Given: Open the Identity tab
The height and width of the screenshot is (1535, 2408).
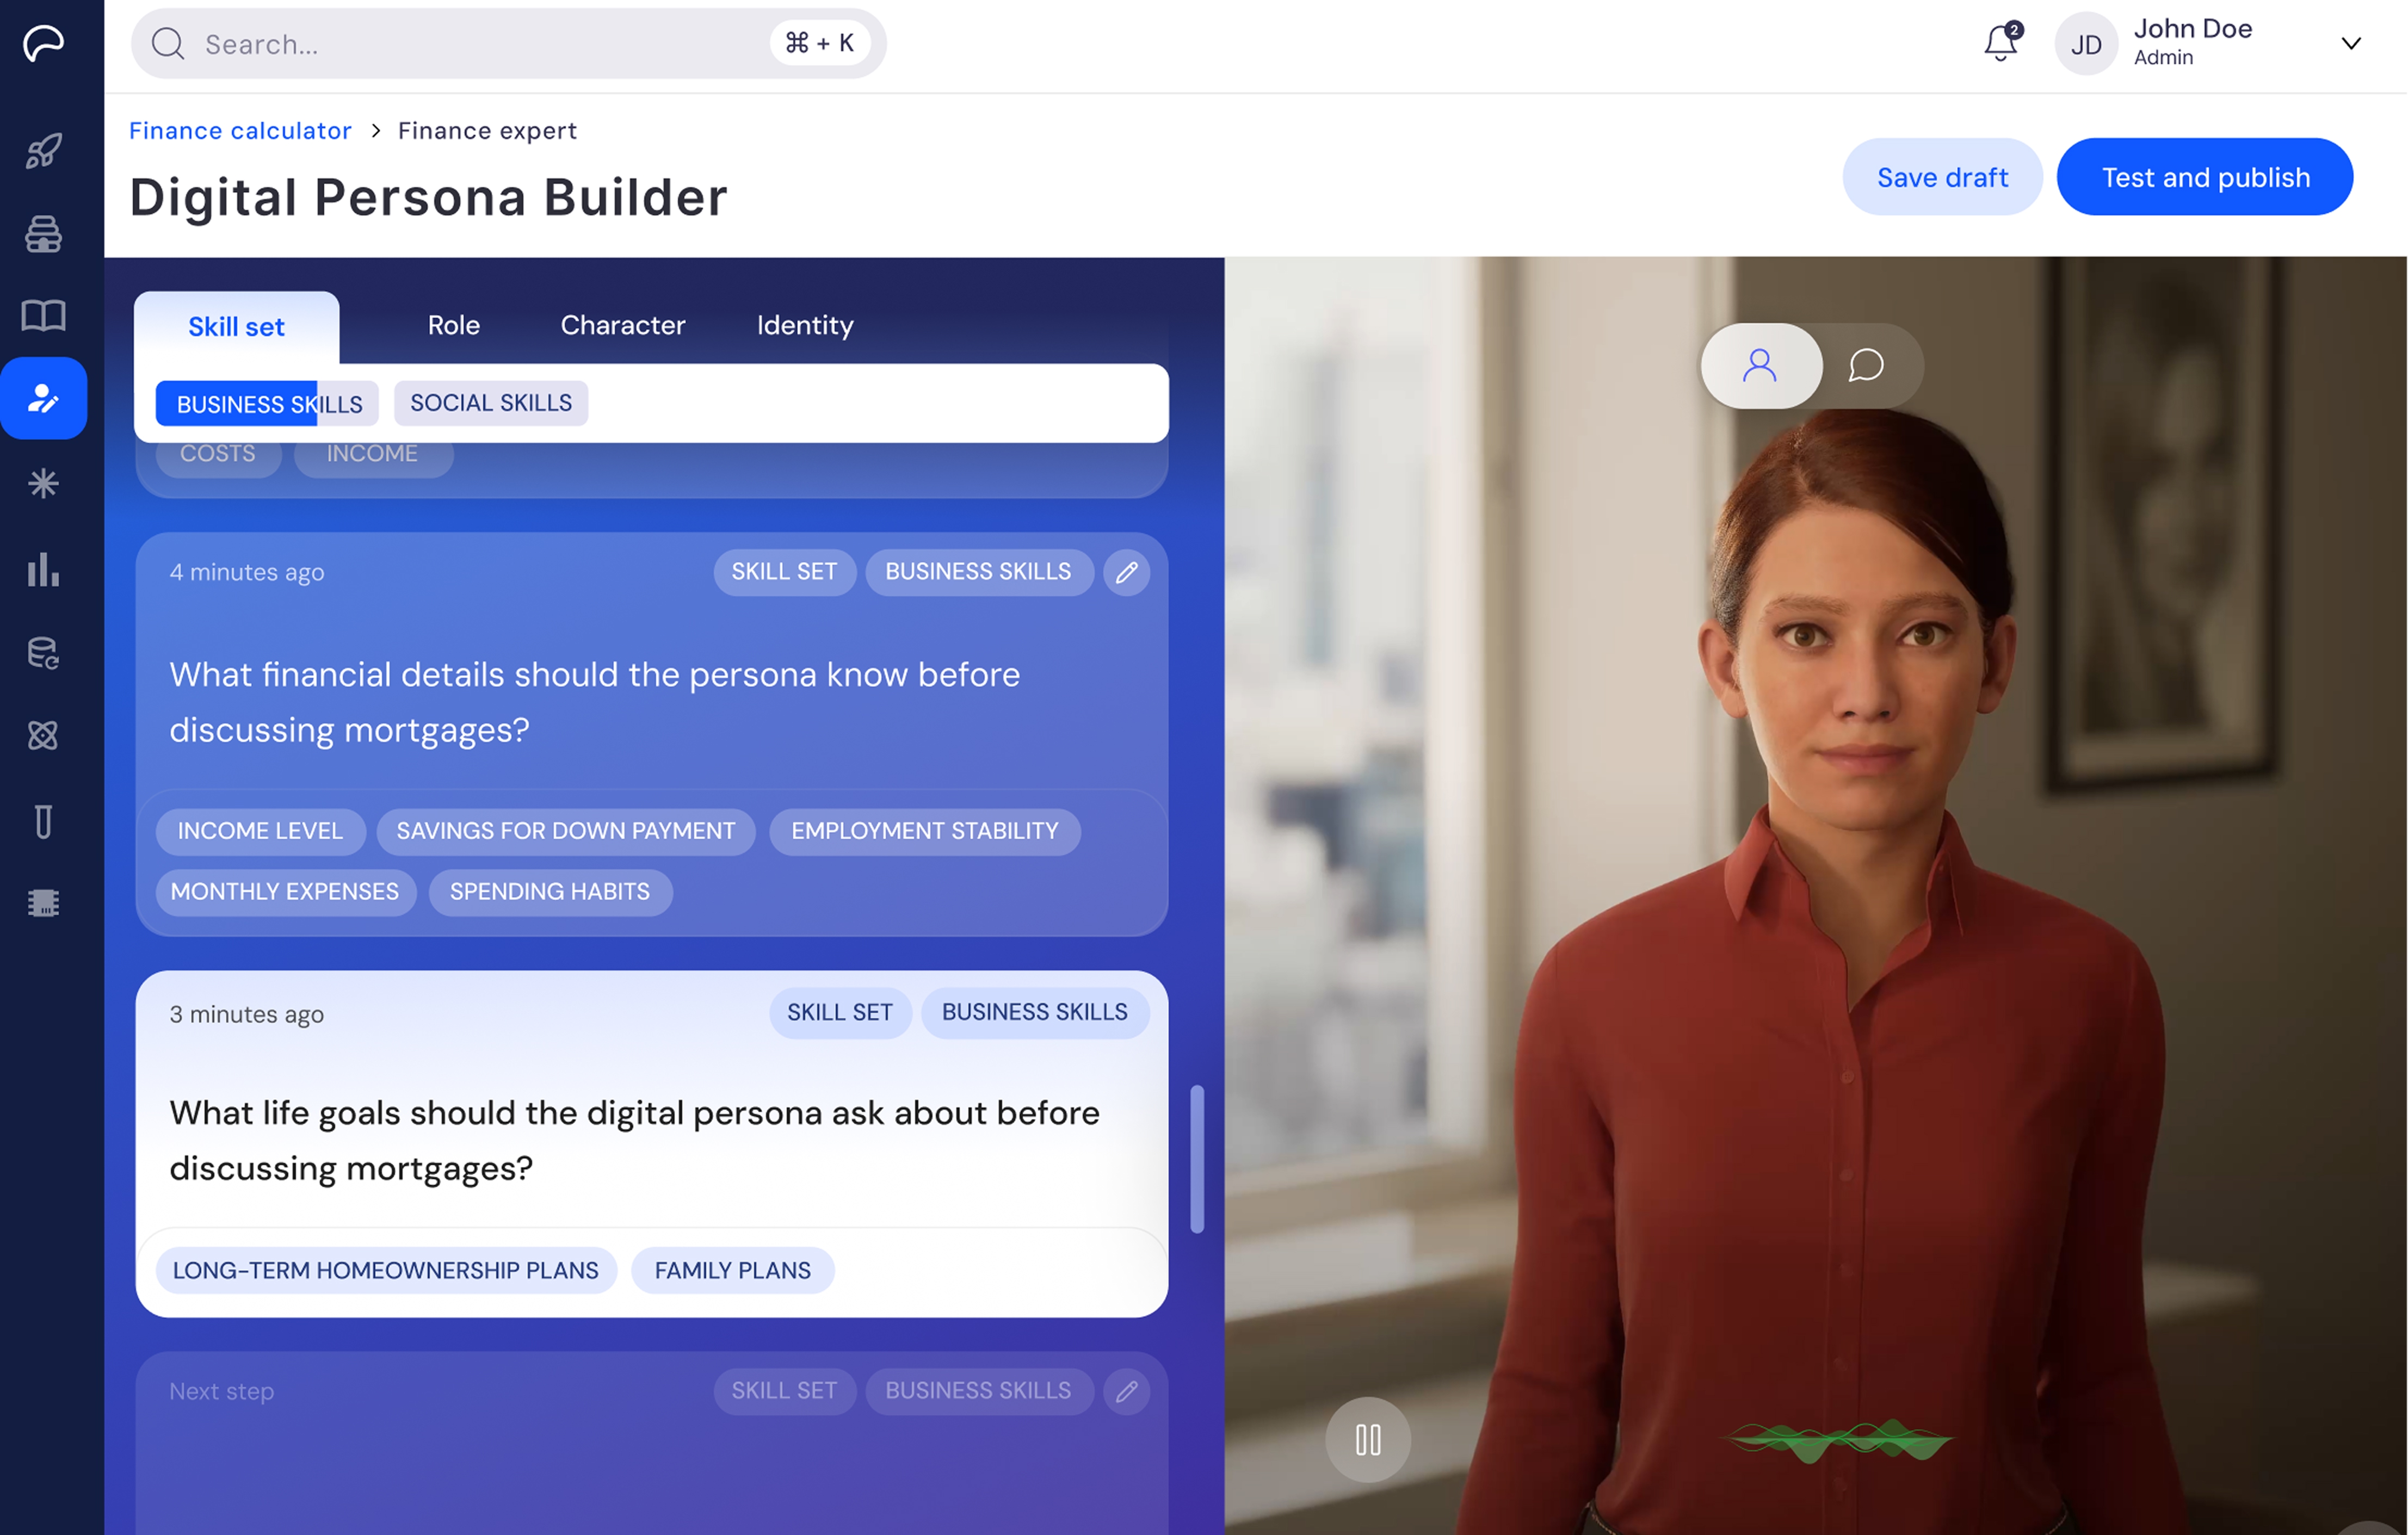Looking at the screenshot, I should point(805,325).
